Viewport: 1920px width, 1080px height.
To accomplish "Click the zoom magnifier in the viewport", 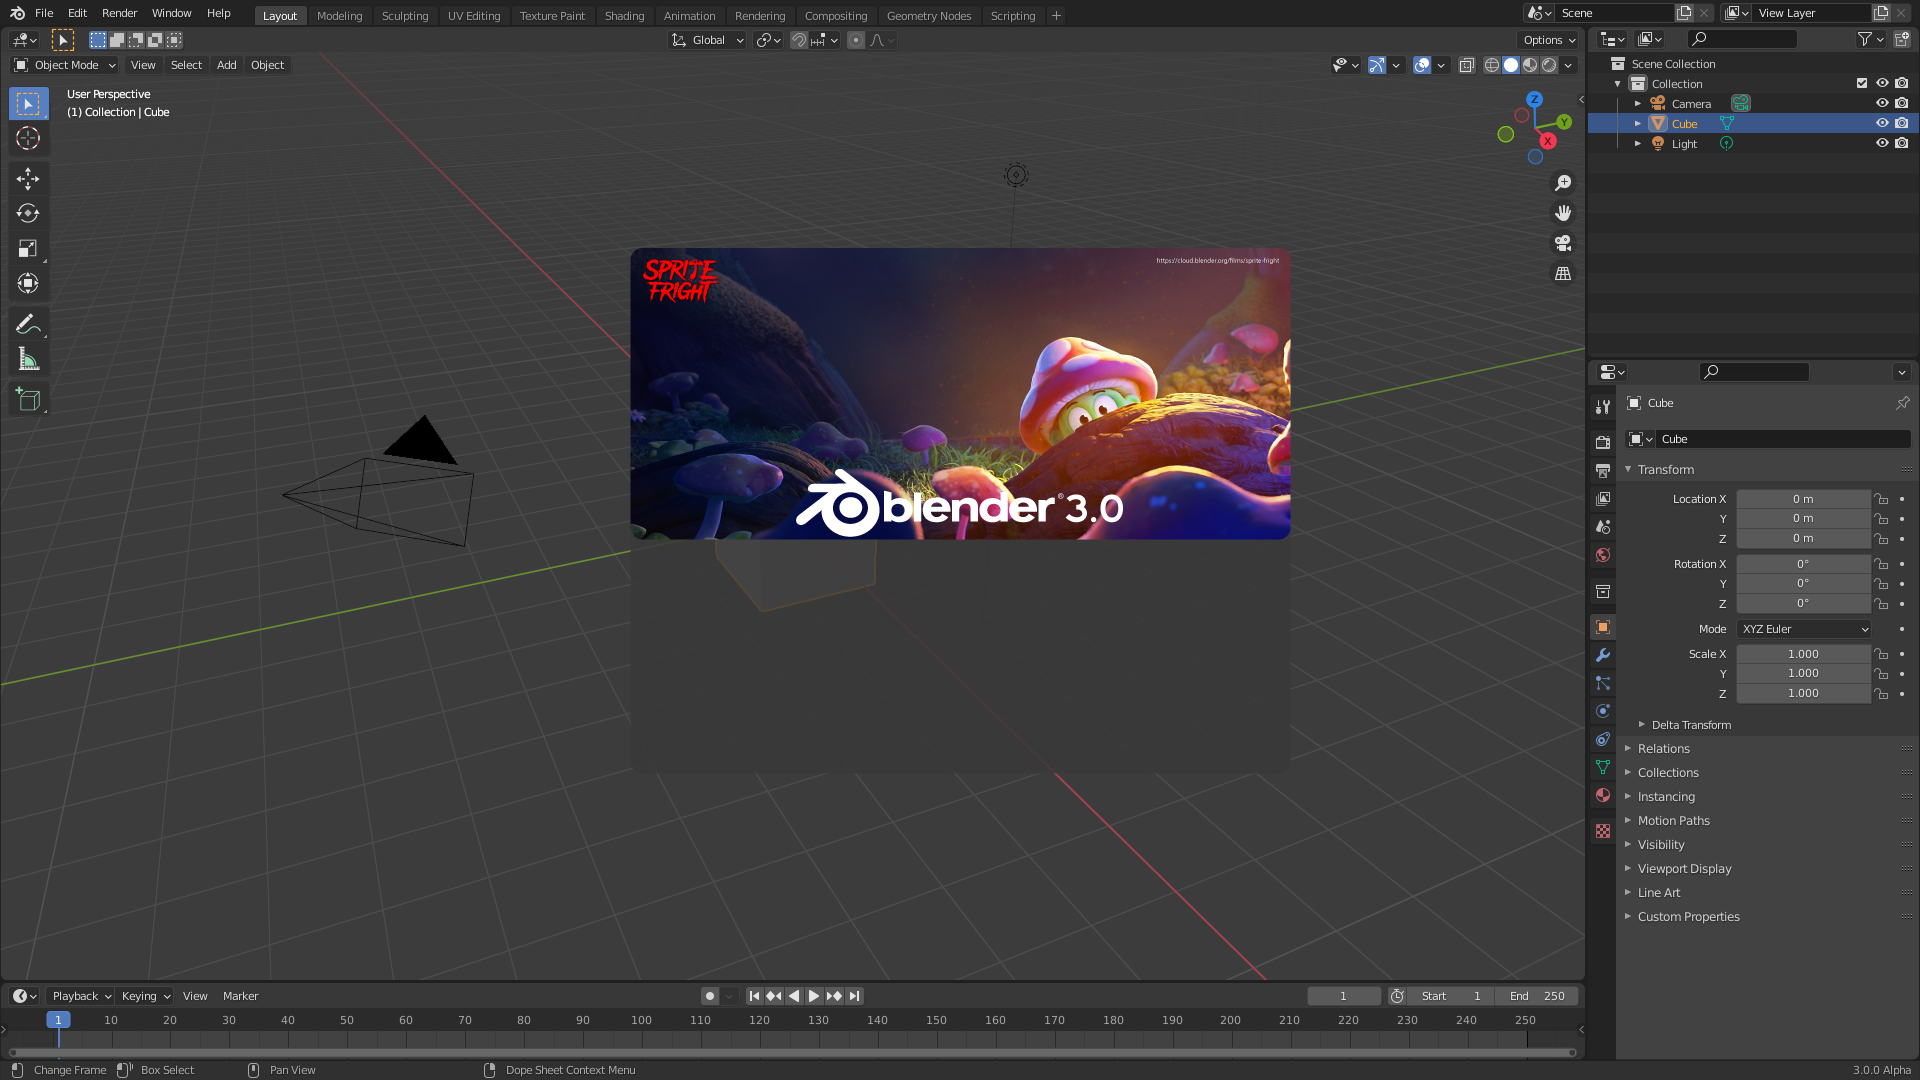I will 1563,183.
